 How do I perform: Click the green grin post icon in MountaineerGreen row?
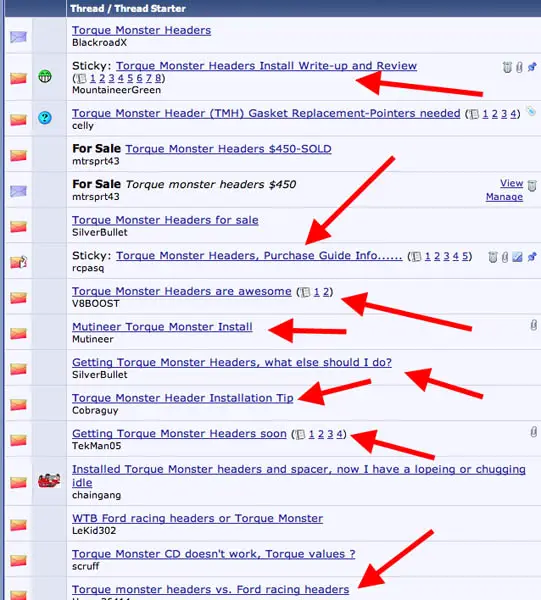tap(45, 76)
